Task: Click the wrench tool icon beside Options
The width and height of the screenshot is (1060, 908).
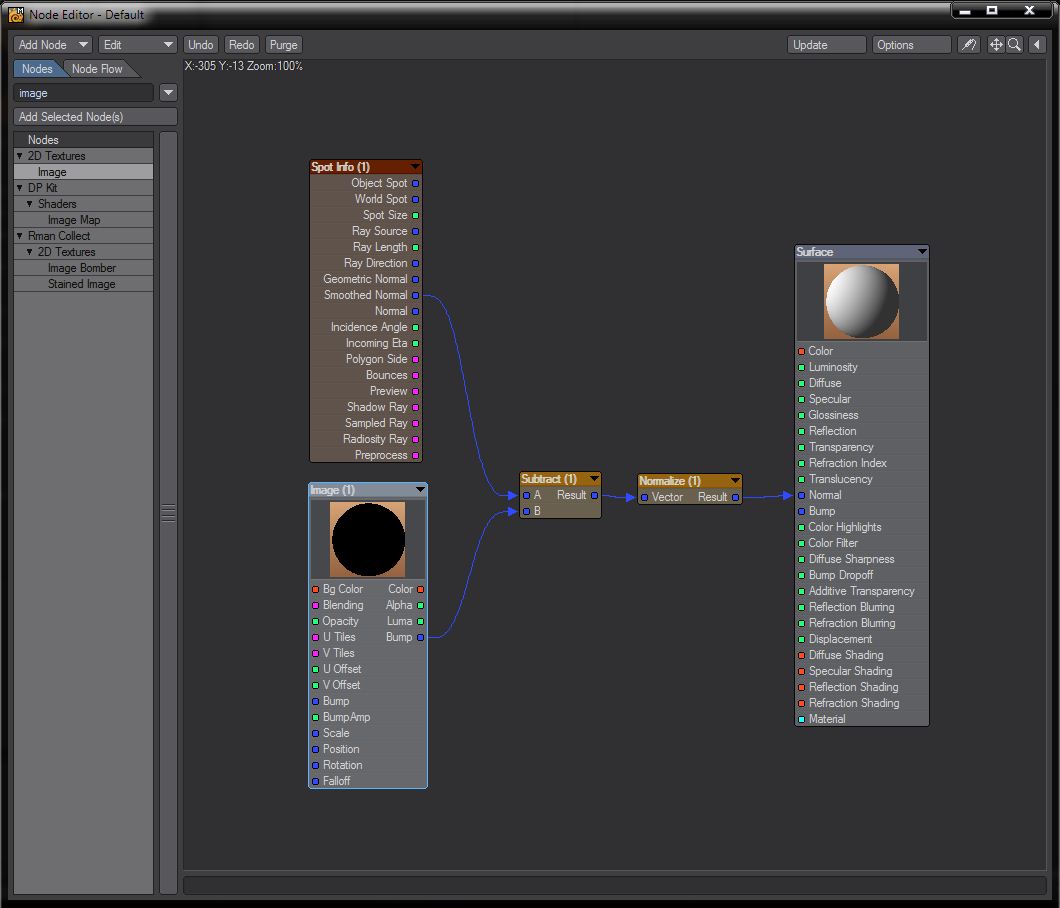Action: pyautogui.click(x=968, y=45)
